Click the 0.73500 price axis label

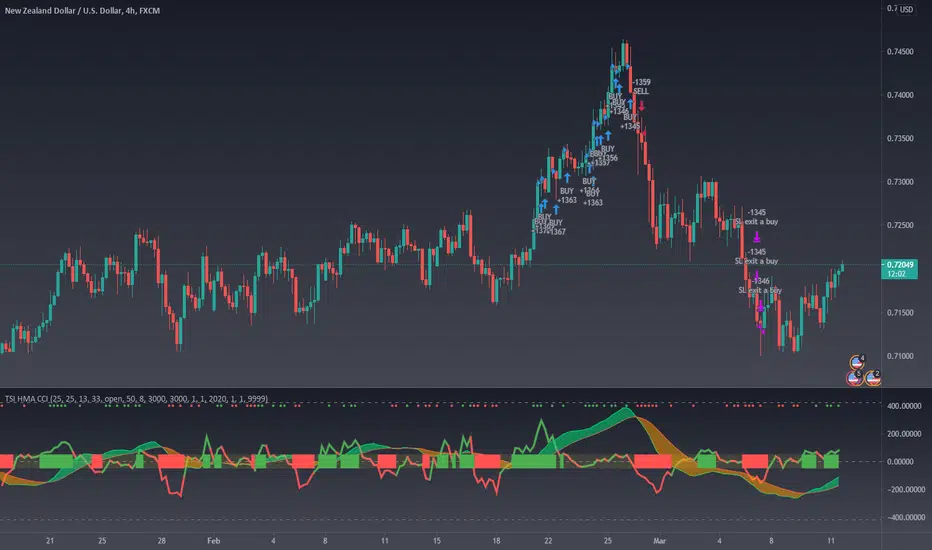(900, 139)
